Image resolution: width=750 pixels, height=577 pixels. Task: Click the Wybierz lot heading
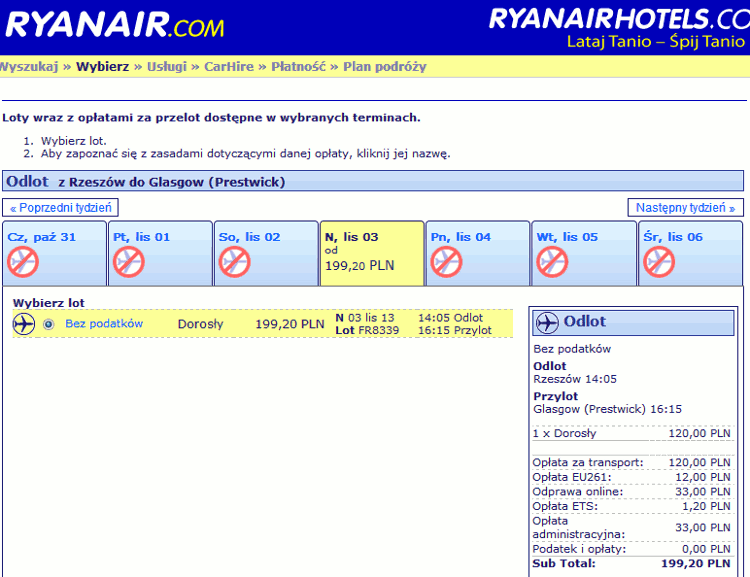[x=48, y=303]
